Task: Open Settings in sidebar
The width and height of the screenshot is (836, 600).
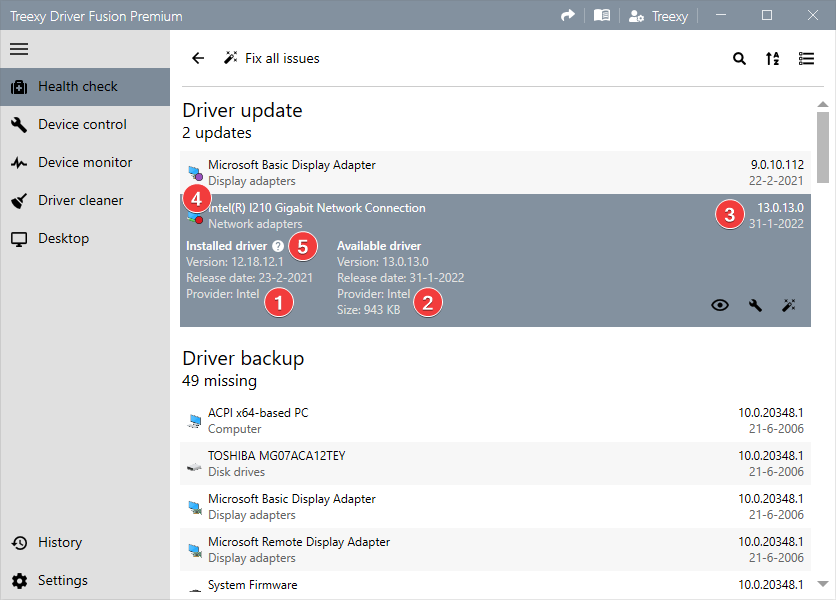Action: tap(85, 580)
